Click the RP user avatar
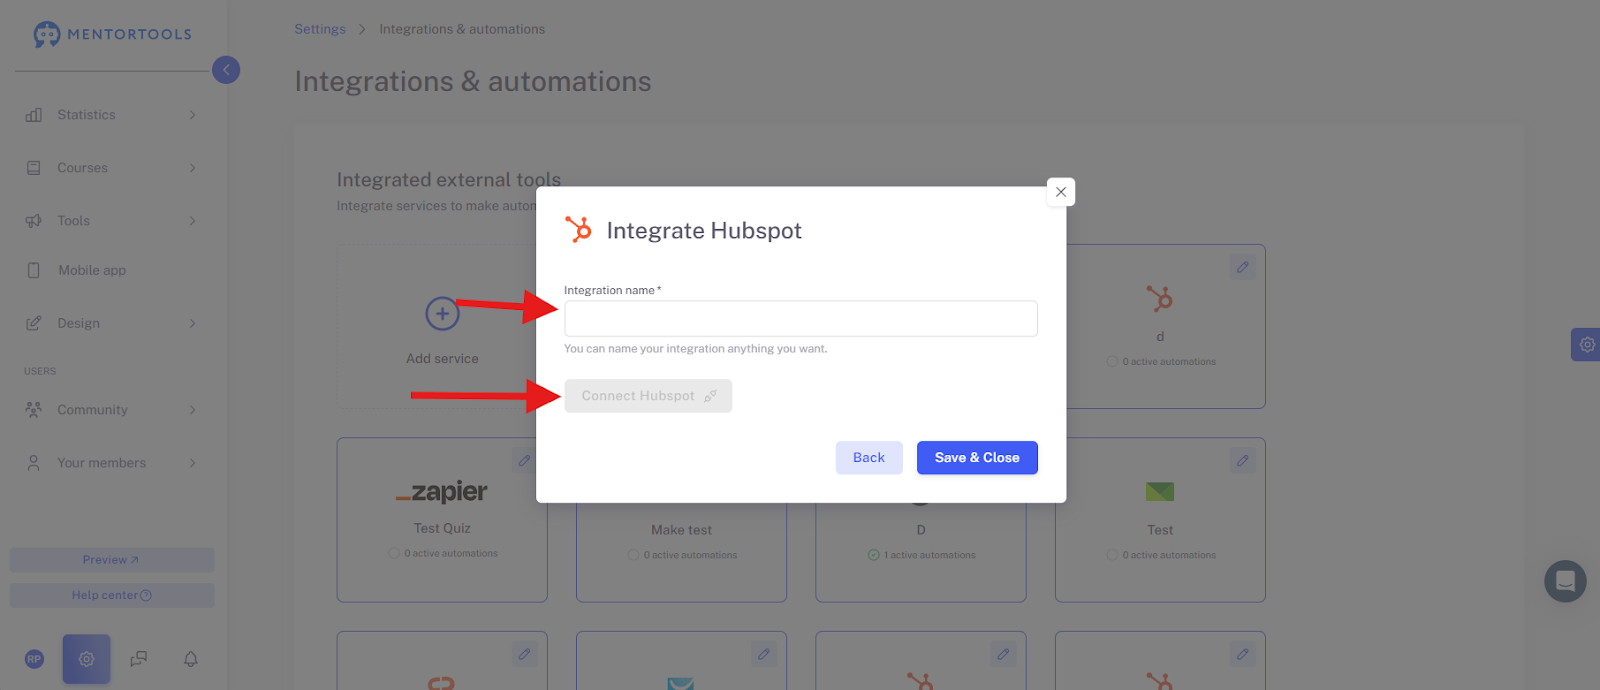This screenshot has width=1600, height=690. tap(34, 659)
